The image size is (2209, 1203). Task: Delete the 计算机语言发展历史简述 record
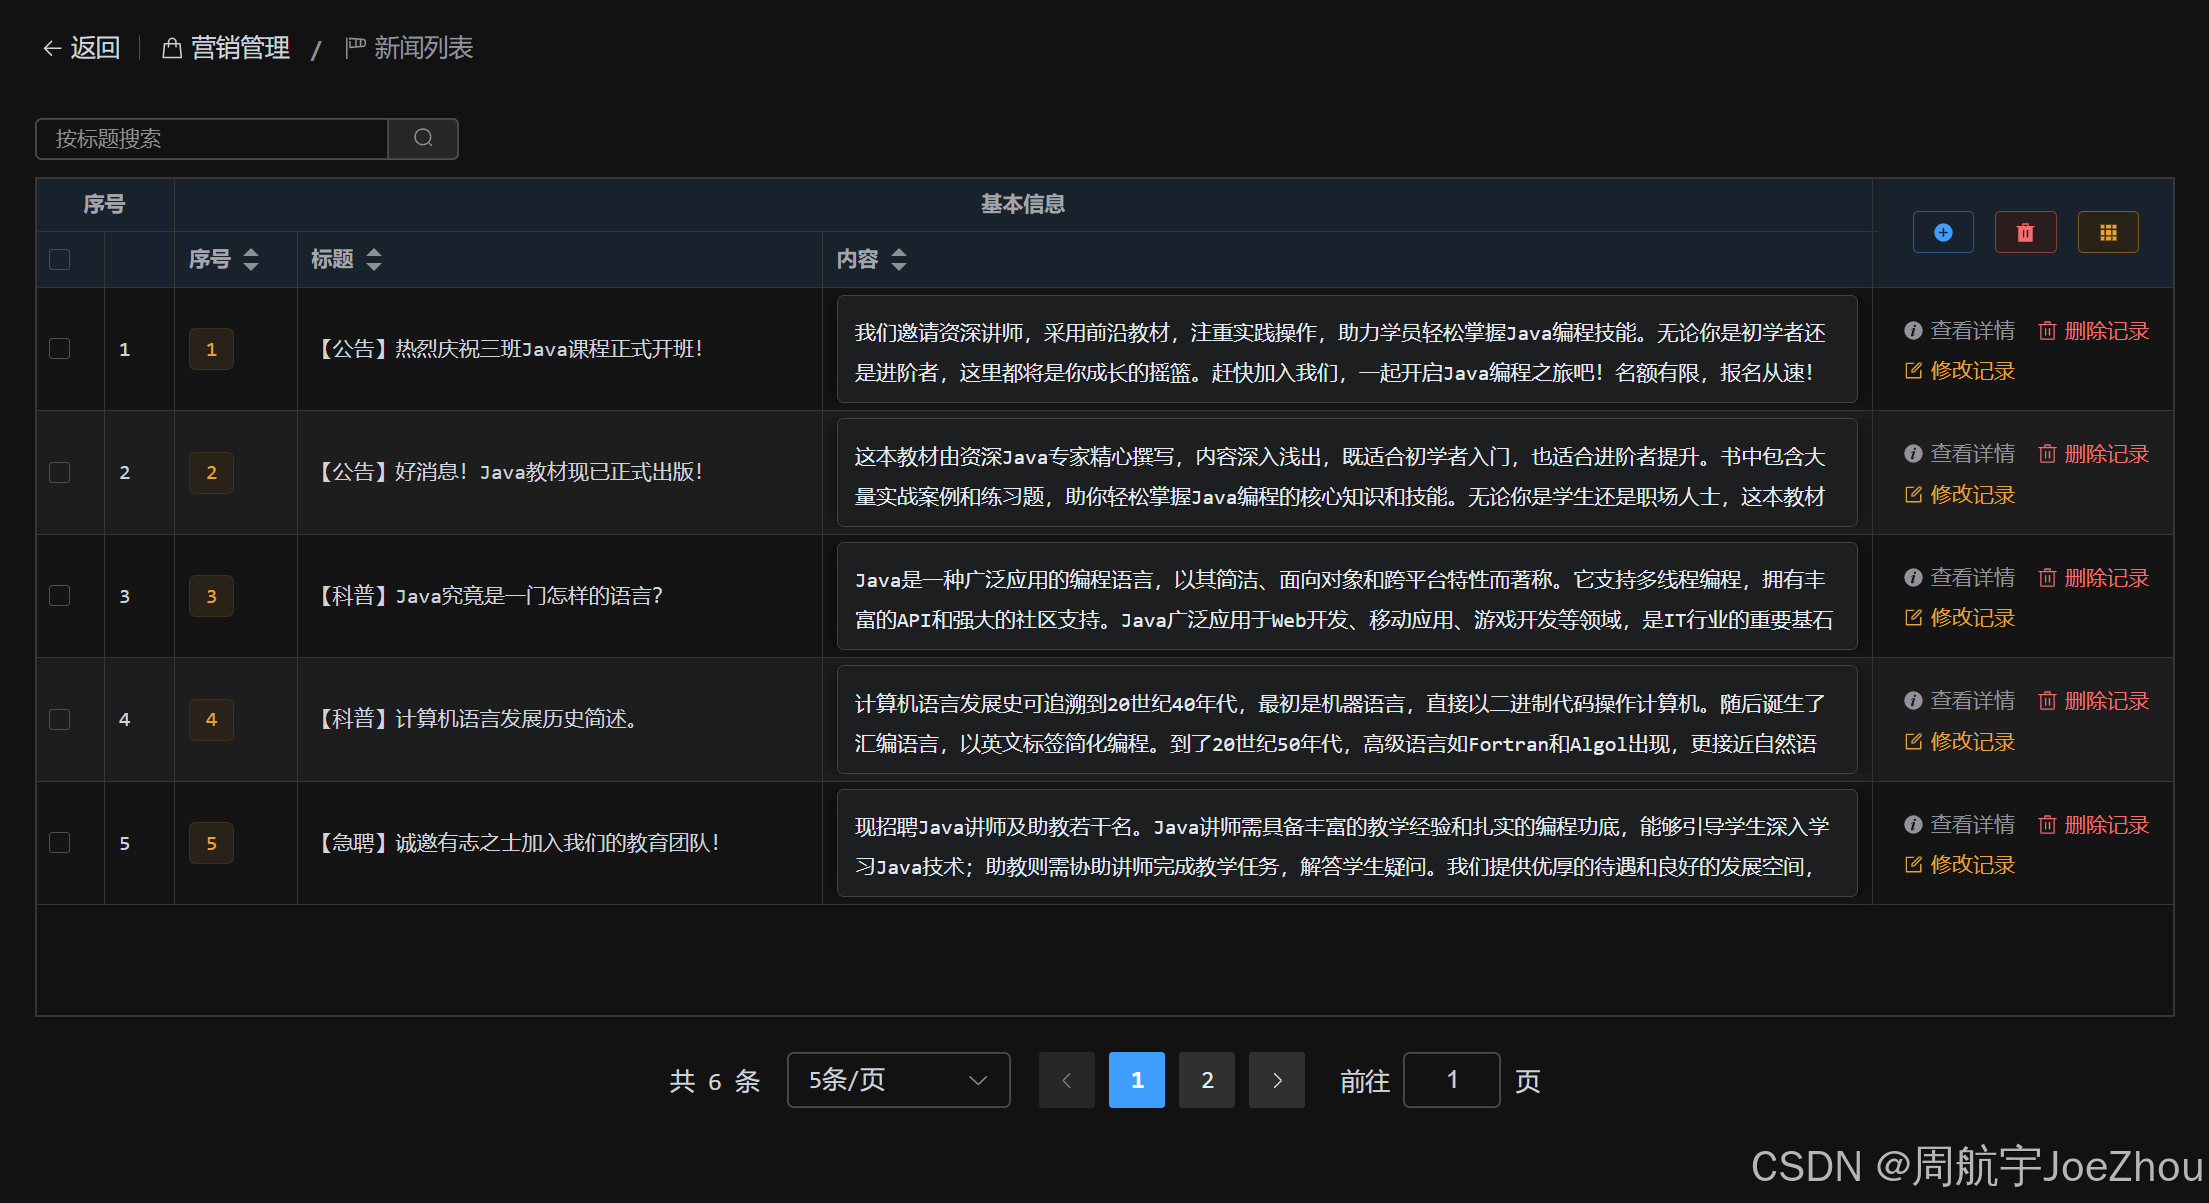click(2093, 701)
